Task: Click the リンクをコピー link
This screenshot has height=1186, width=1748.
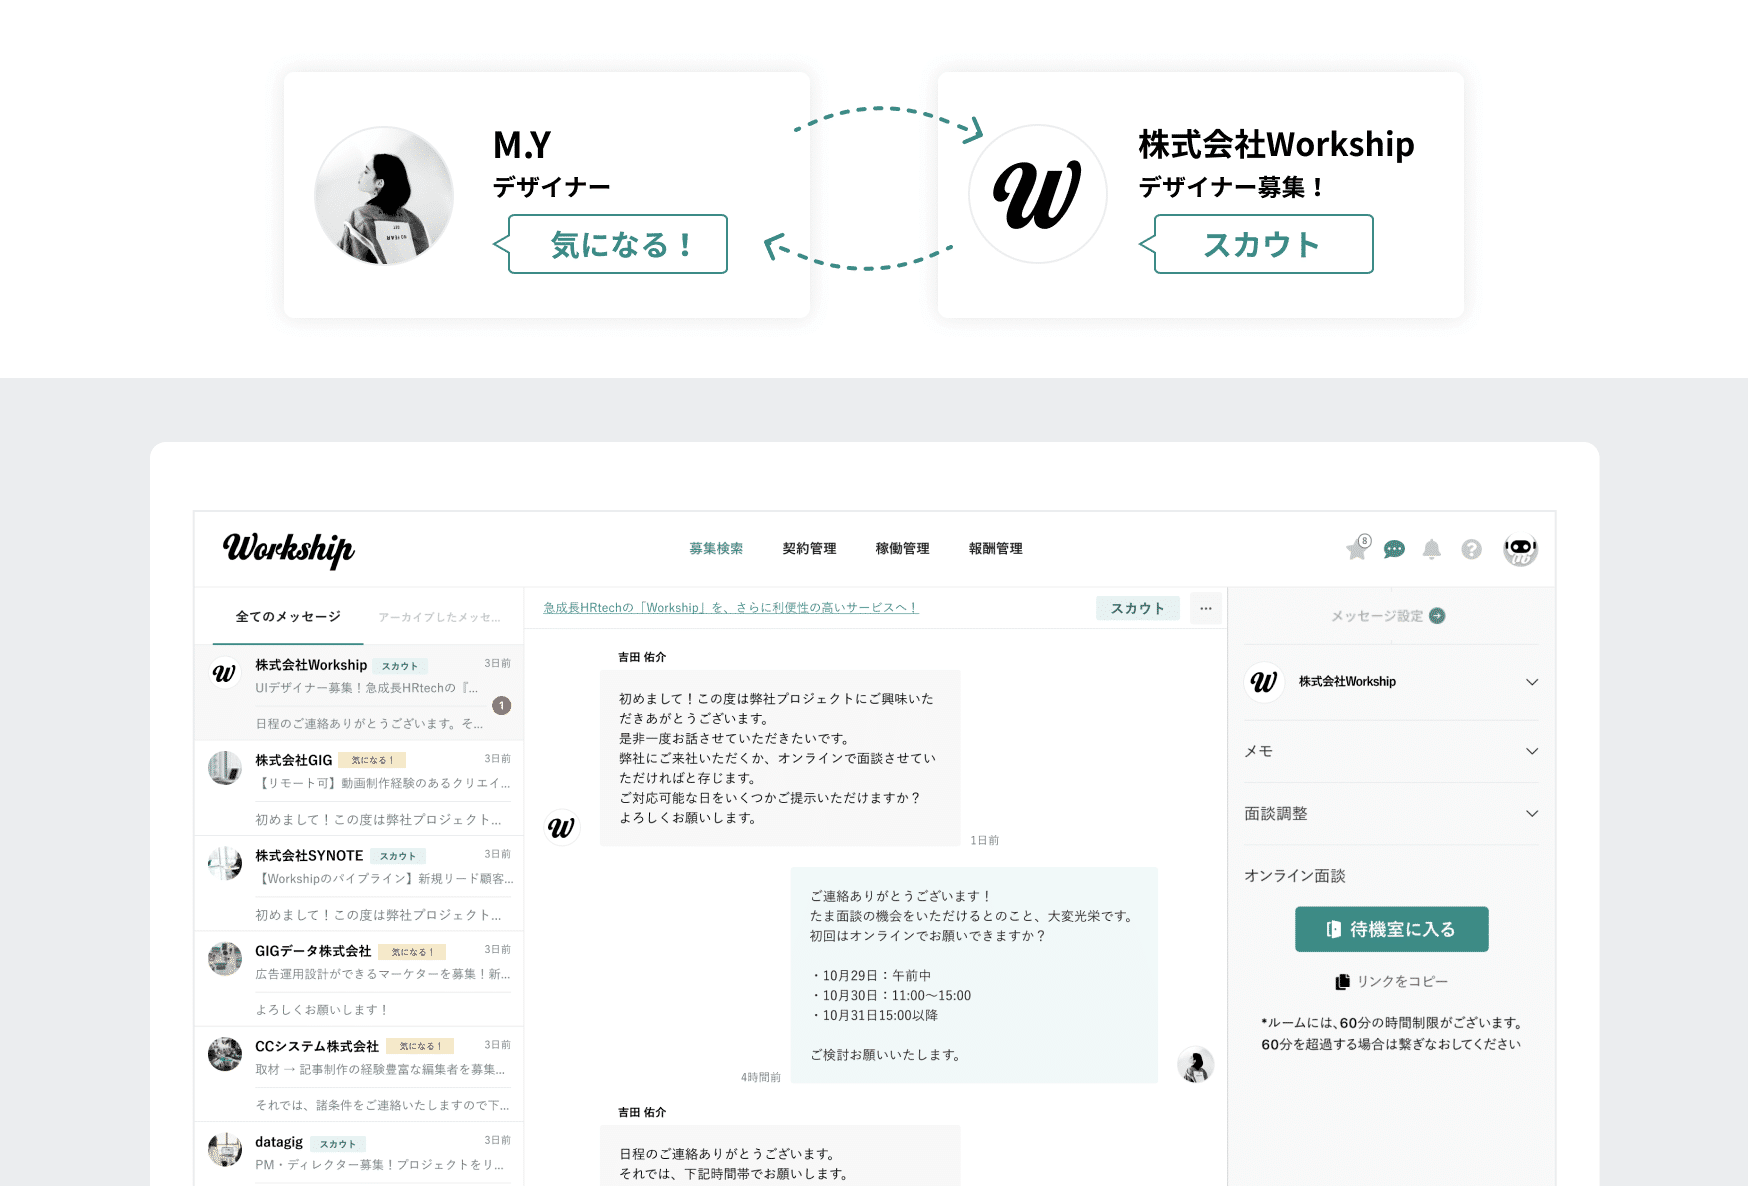Action: 1391,982
